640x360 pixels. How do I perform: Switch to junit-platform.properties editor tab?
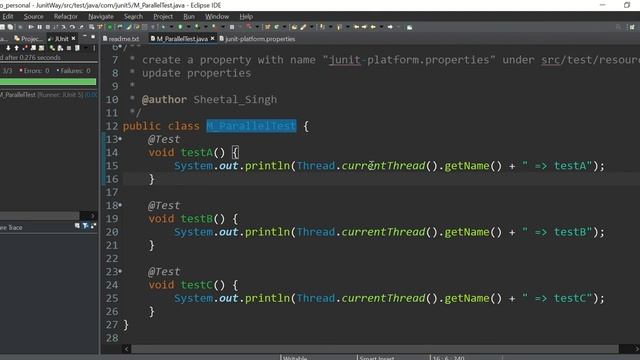point(257,39)
